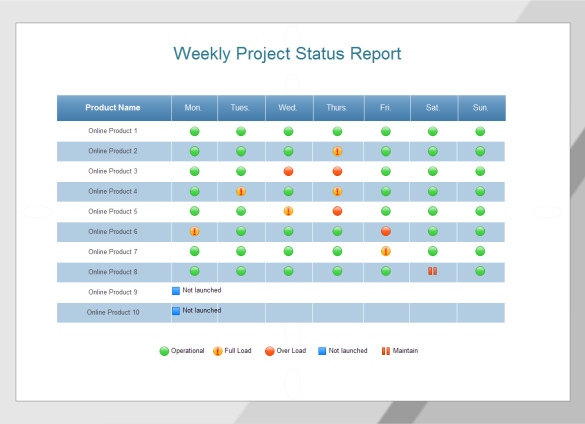The height and width of the screenshot is (424, 585).
Task: Click Operational icon for Product 3 Friday
Action: coord(386,171)
